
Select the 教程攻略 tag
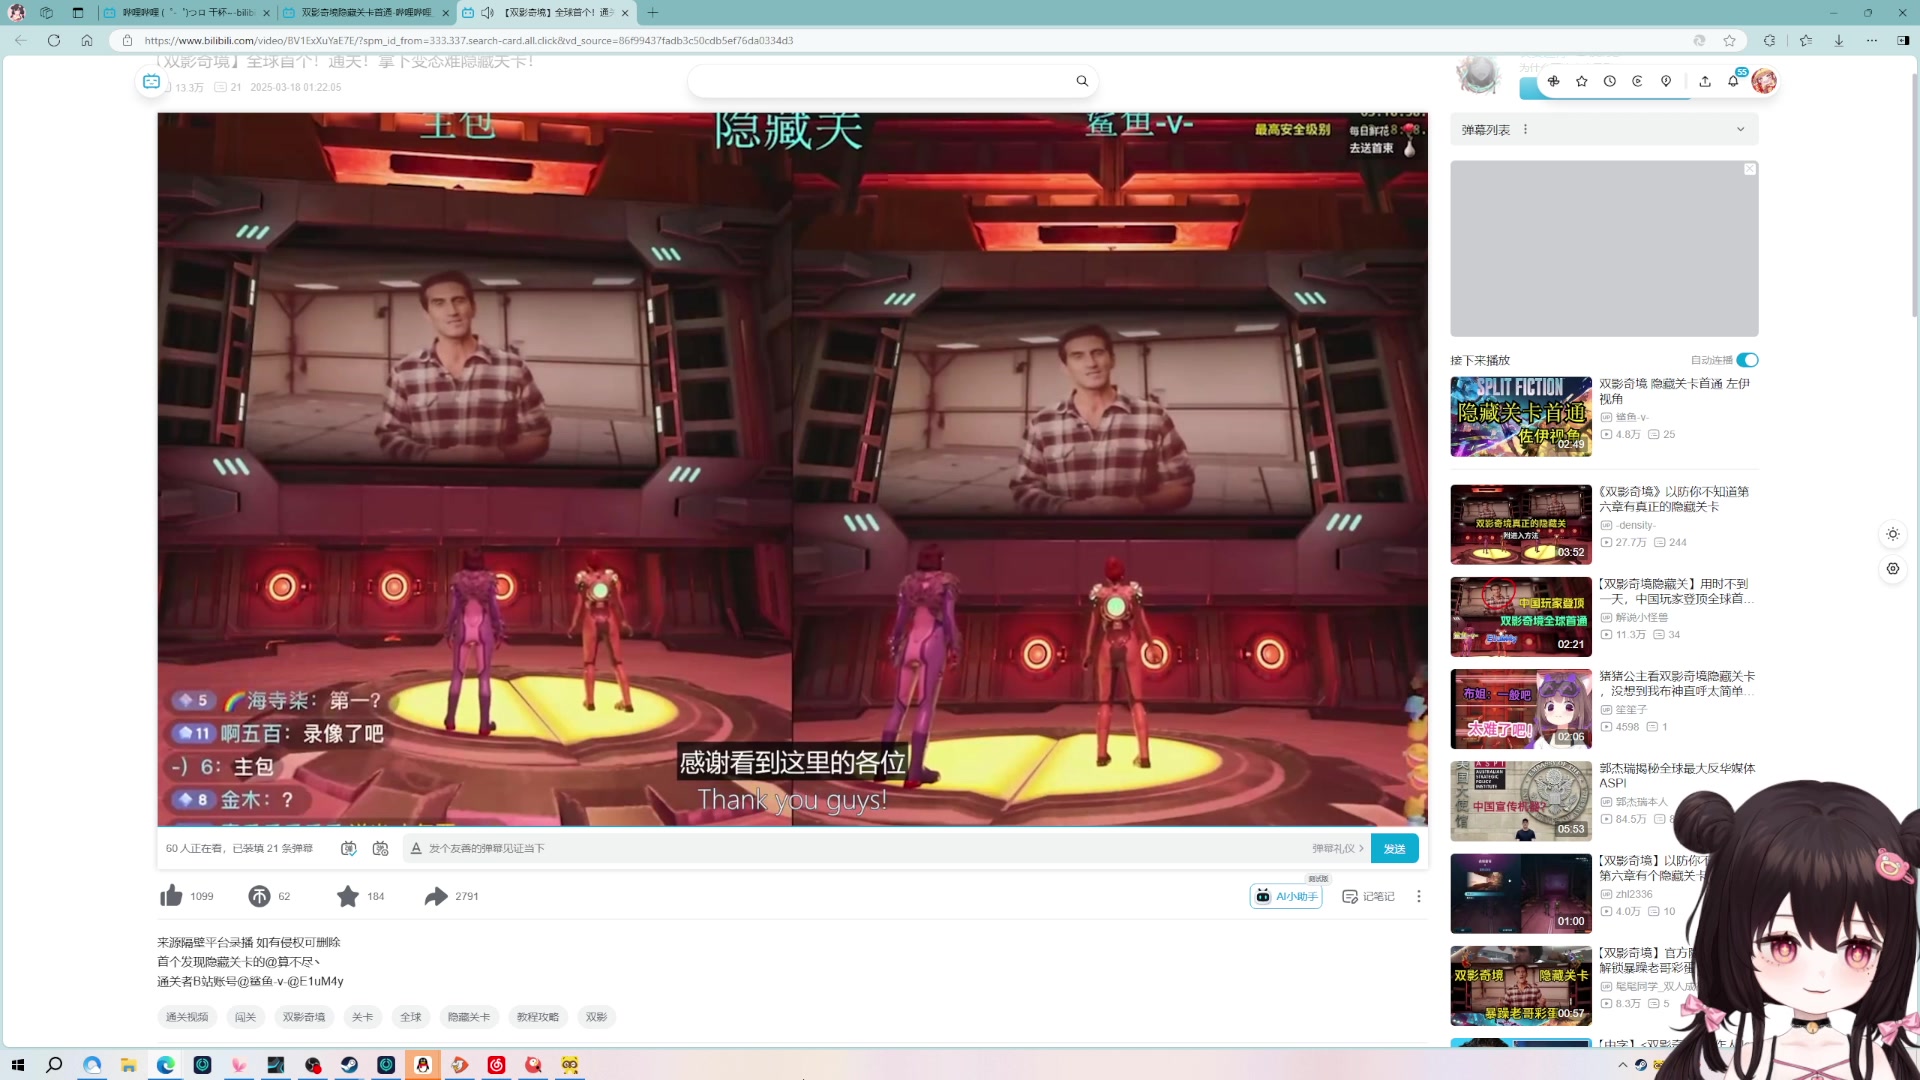tap(538, 1017)
